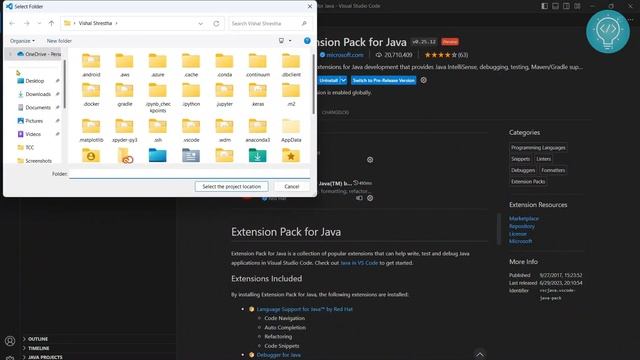Viewport: 640px width, 360px height.
Task: Open the .ipynb_checkpoints folder
Action: pyautogui.click(x=158, y=98)
